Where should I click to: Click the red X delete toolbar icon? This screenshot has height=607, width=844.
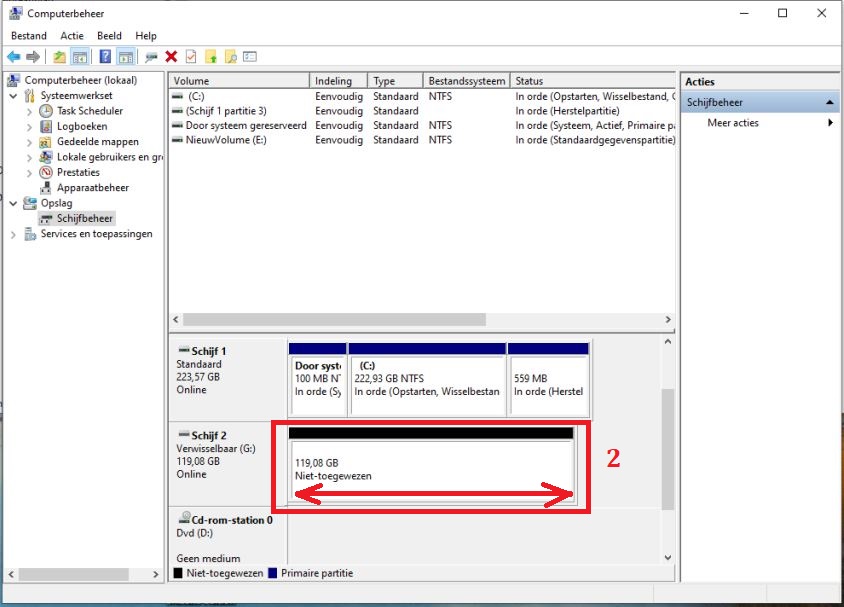coord(171,57)
